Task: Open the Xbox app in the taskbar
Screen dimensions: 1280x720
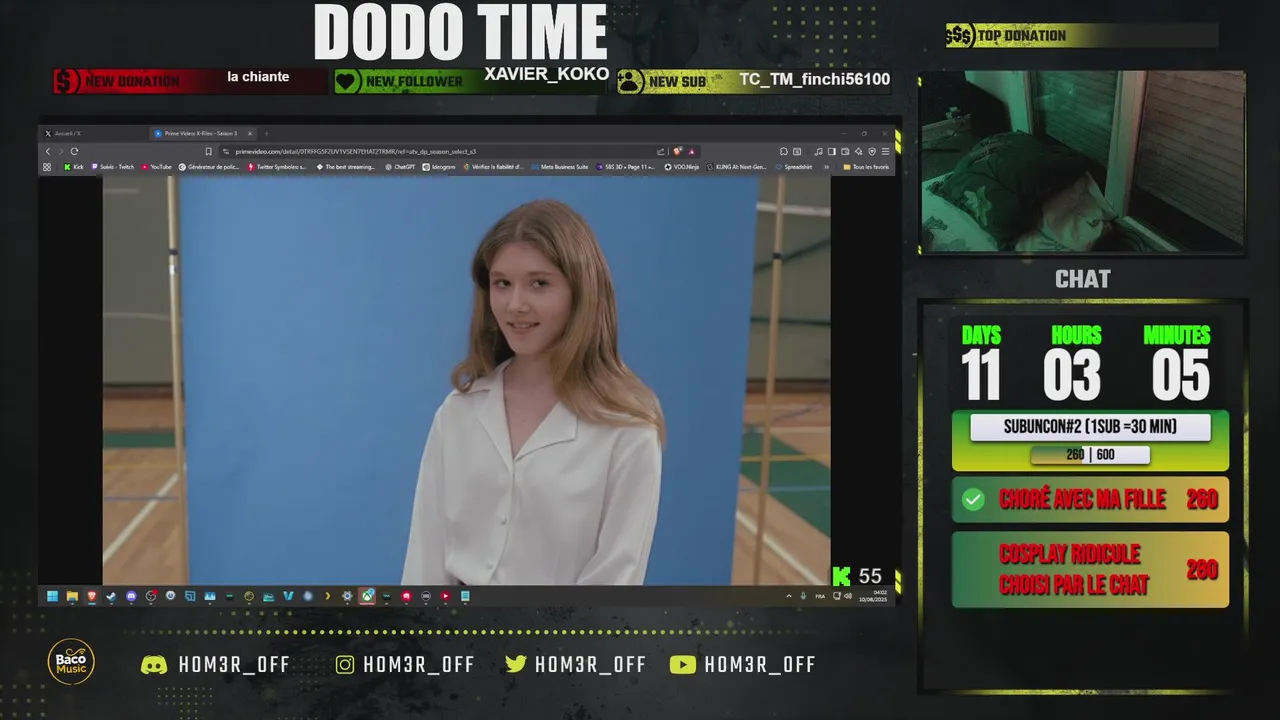Action: [x=368, y=596]
